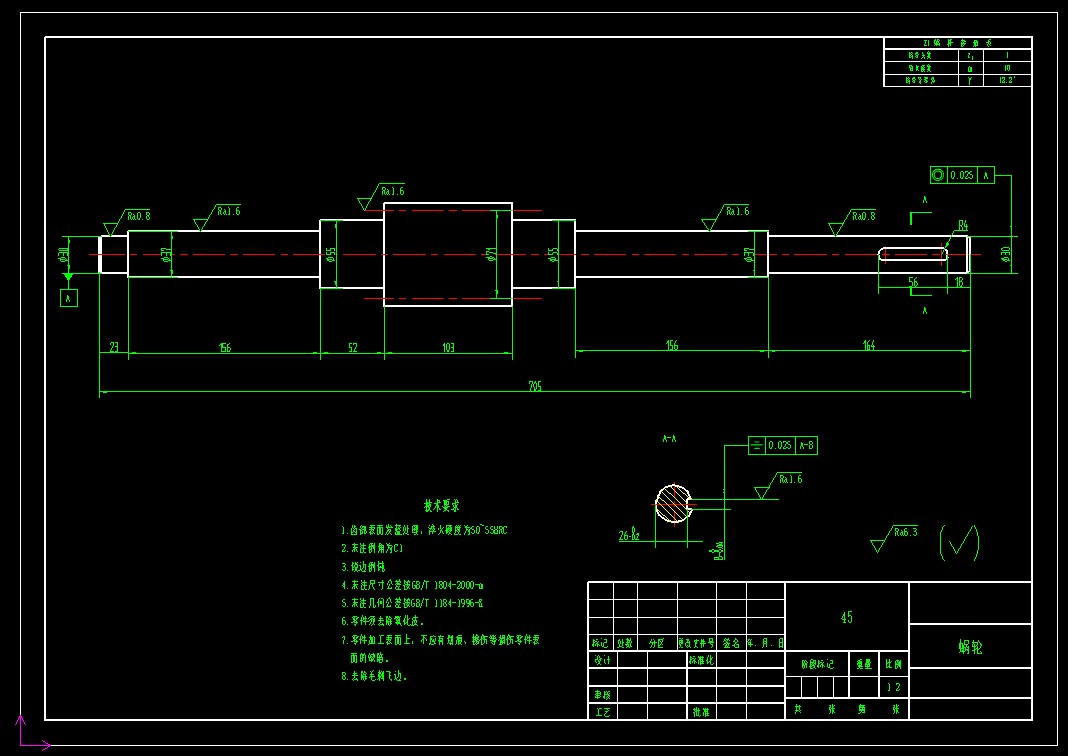Click the 标记 cell in title block
Image resolution: width=1068 pixels, height=756 pixels.
600,643
